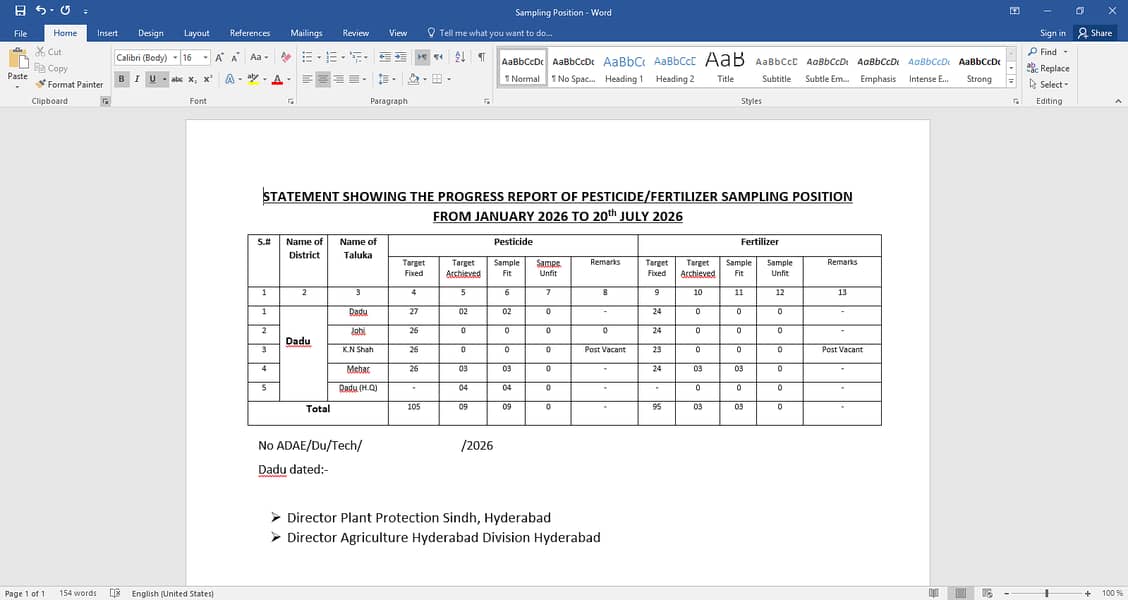Image resolution: width=1128 pixels, height=600 pixels.
Task: Open the font size dropdown showing 16
Action: pos(206,58)
